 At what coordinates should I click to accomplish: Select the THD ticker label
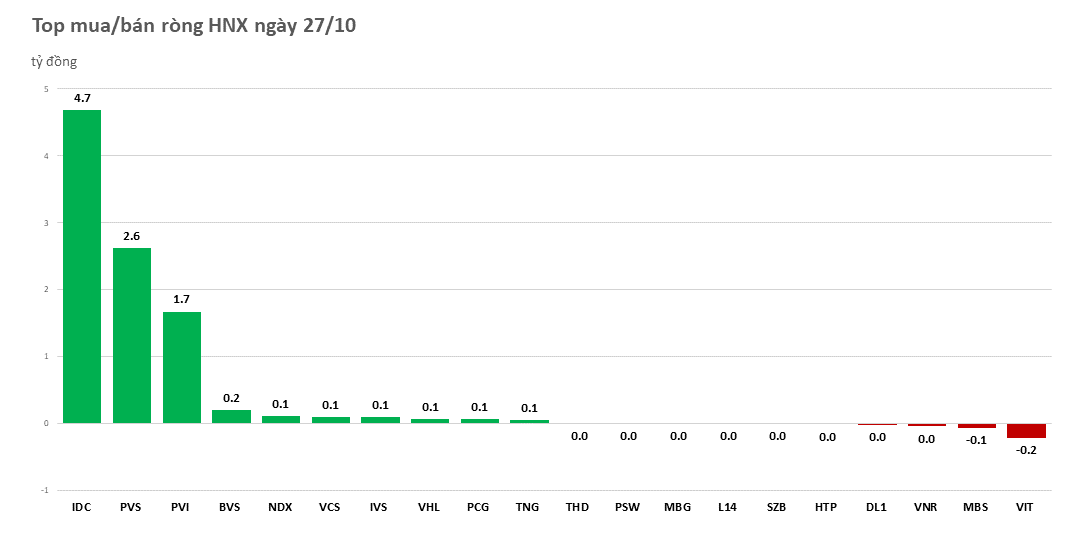pyautogui.click(x=578, y=507)
